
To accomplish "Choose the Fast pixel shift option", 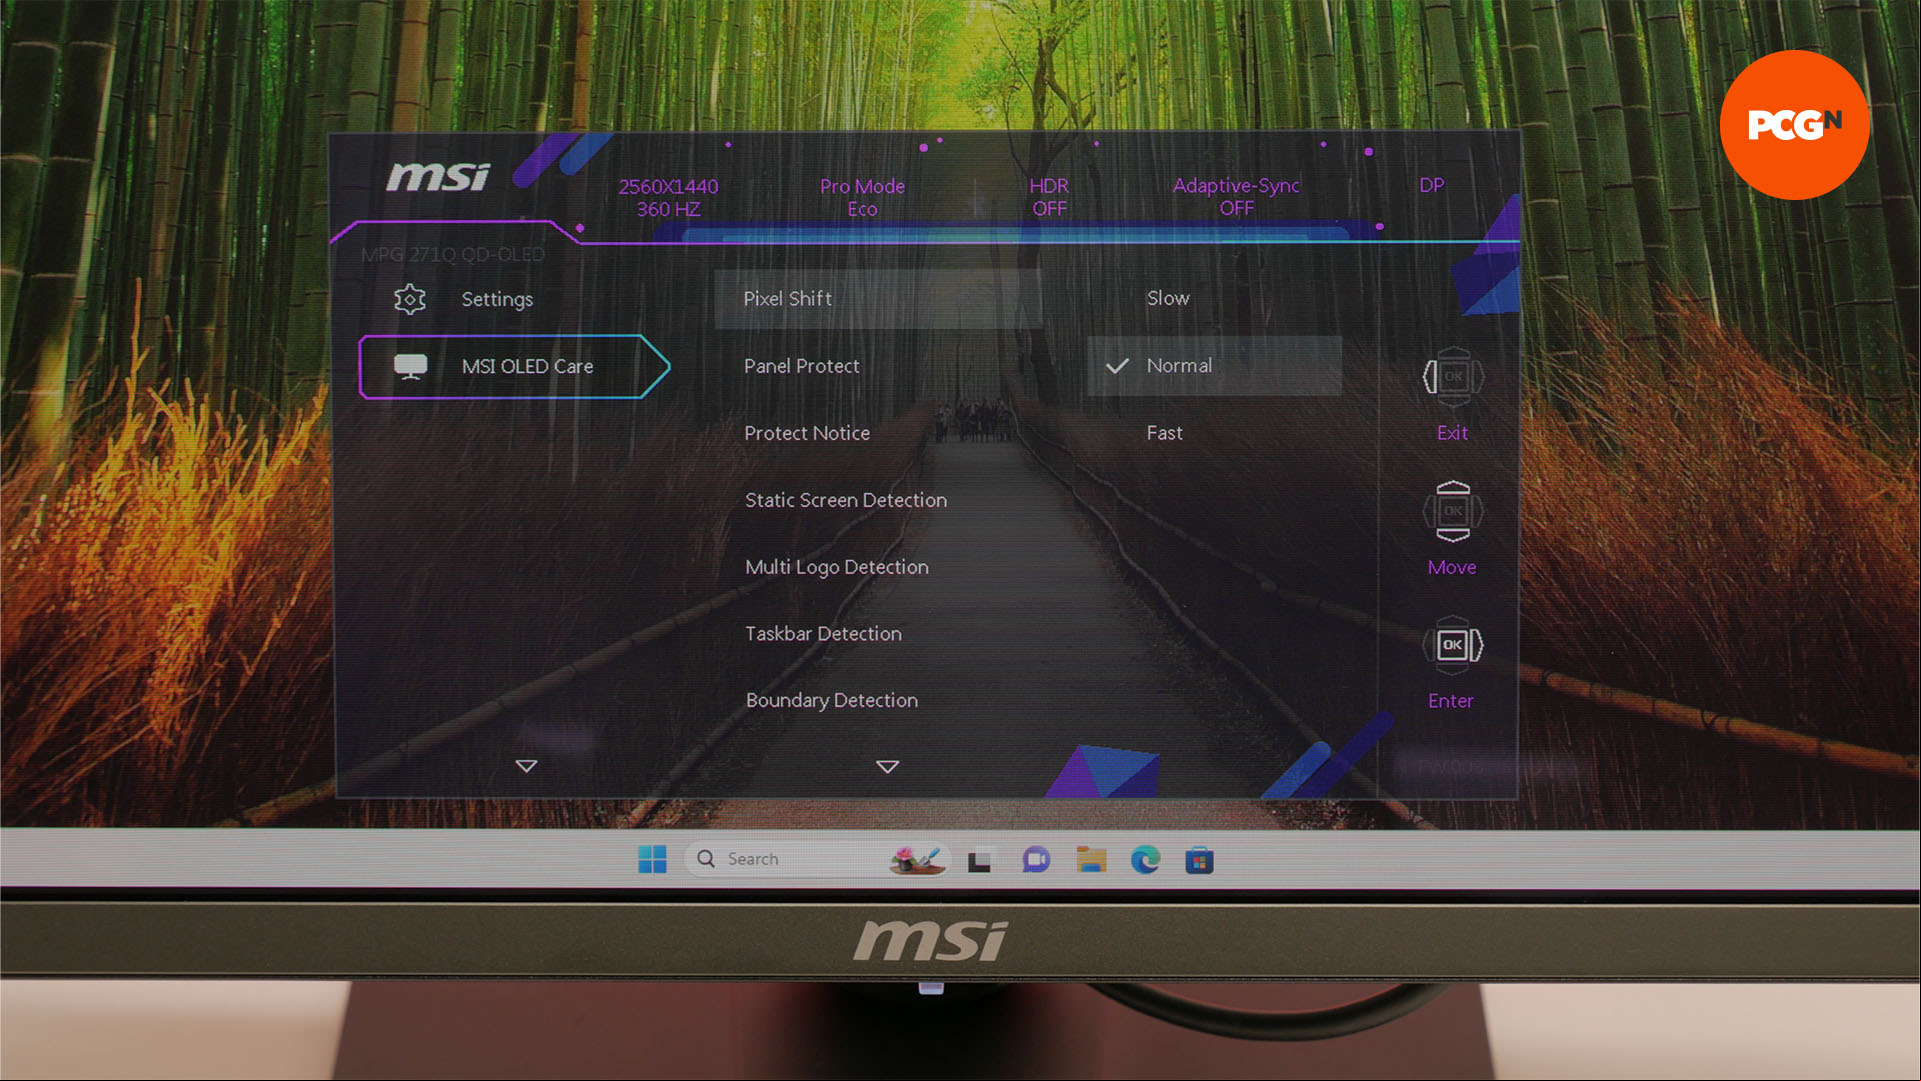I will point(1164,433).
